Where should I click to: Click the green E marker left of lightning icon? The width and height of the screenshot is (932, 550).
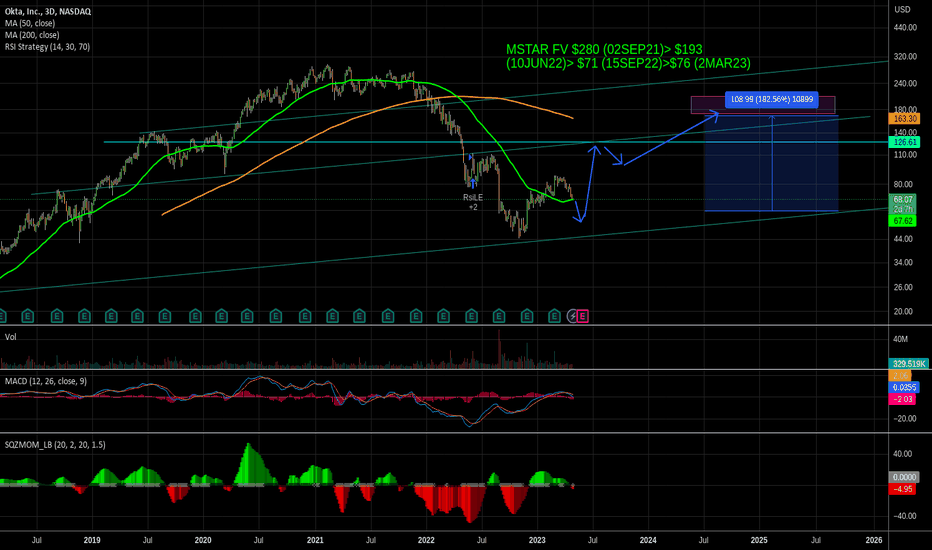click(554, 316)
